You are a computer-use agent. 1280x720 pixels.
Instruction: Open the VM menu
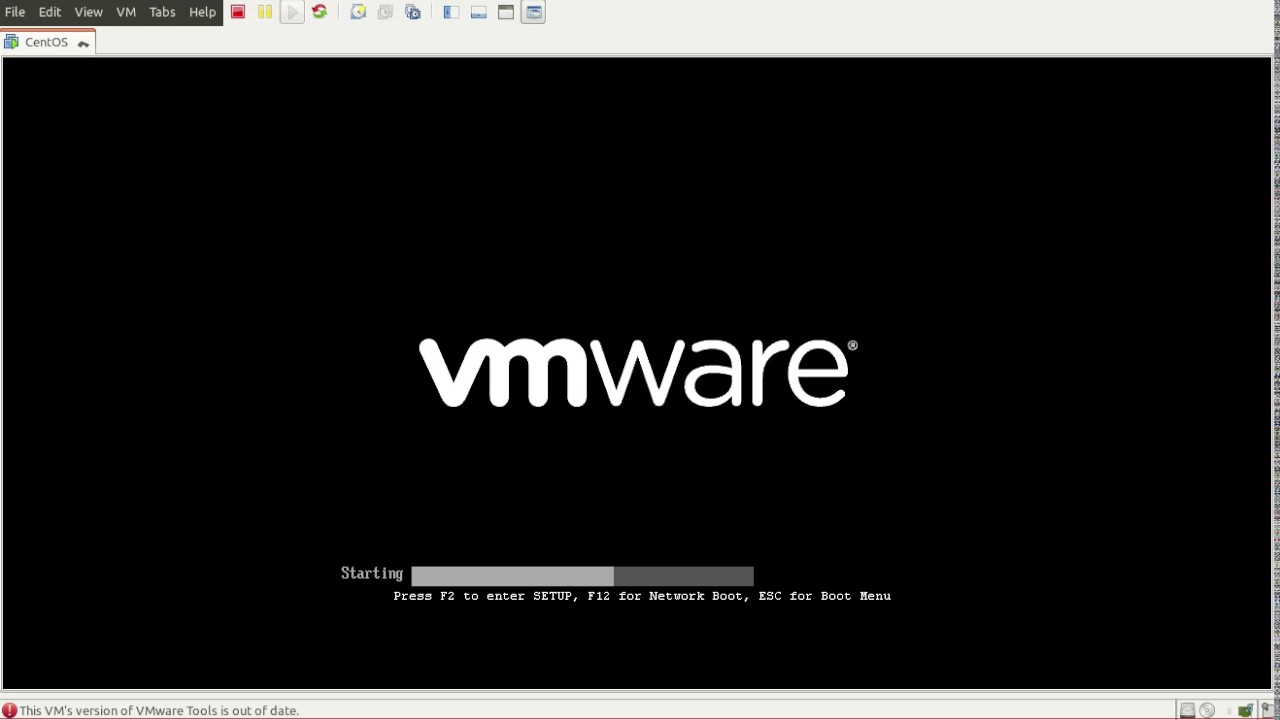tap(126, 12)
